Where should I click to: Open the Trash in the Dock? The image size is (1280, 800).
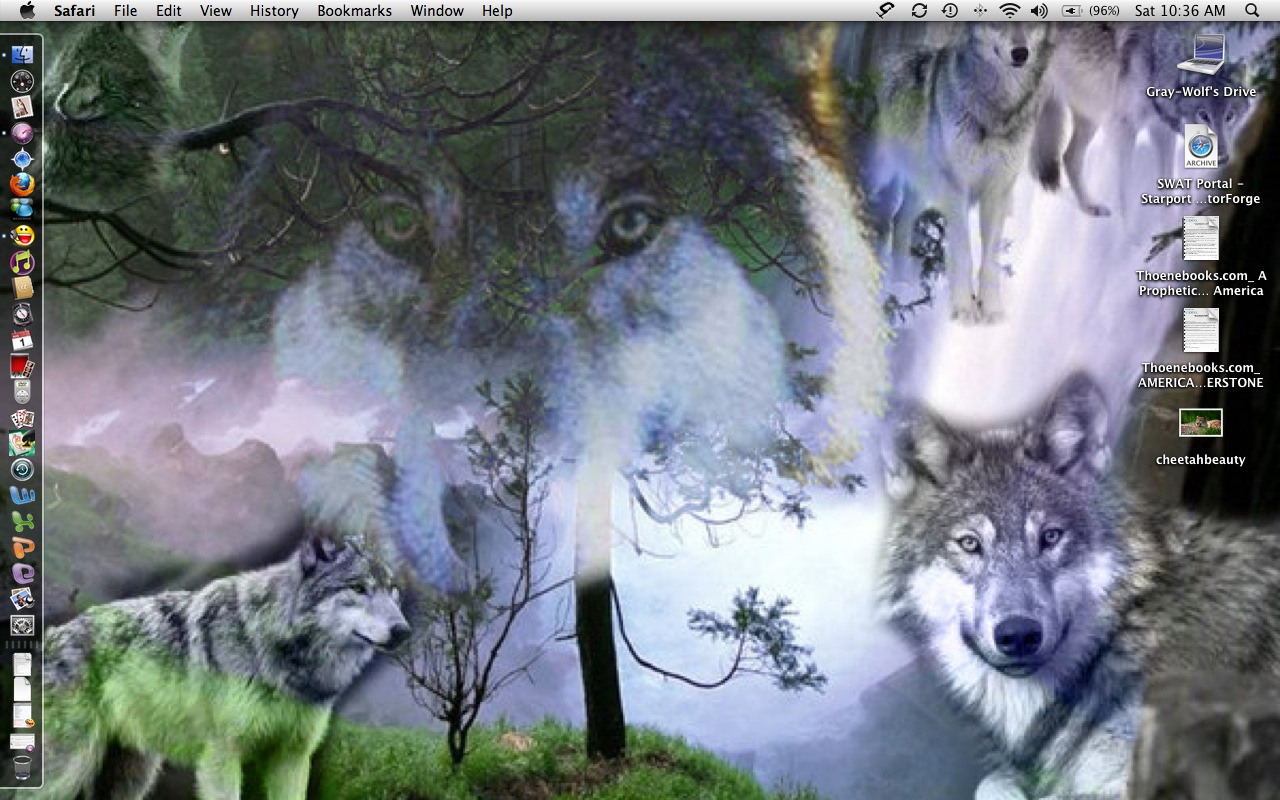click(22, 768)
